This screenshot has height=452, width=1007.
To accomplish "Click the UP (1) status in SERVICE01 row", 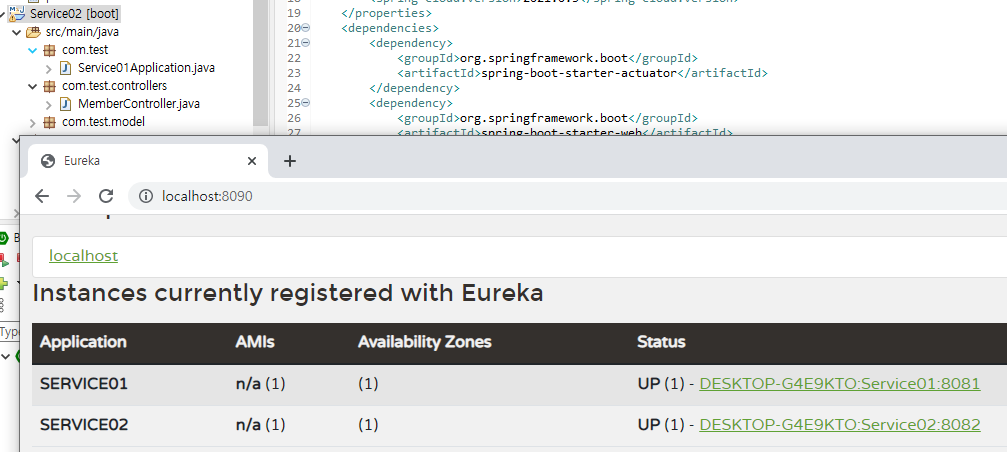I will pos(661,384).
